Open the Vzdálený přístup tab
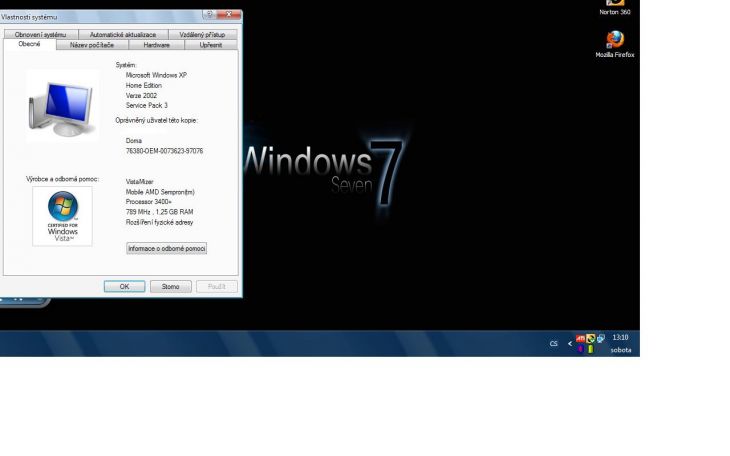 tap(203, 34)
